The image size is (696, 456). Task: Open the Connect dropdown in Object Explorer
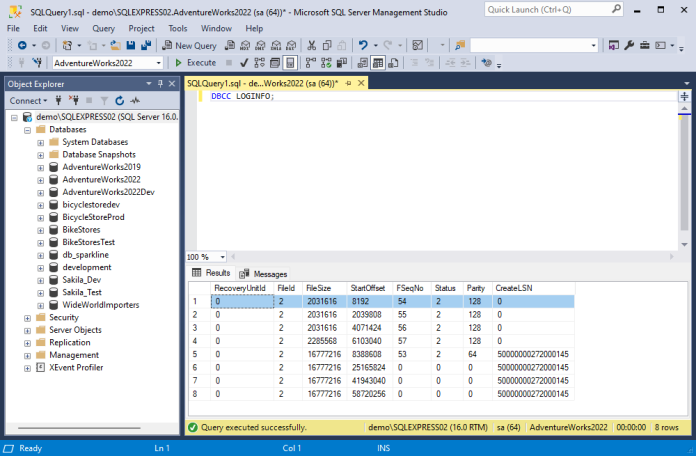[x=28, y=101]
